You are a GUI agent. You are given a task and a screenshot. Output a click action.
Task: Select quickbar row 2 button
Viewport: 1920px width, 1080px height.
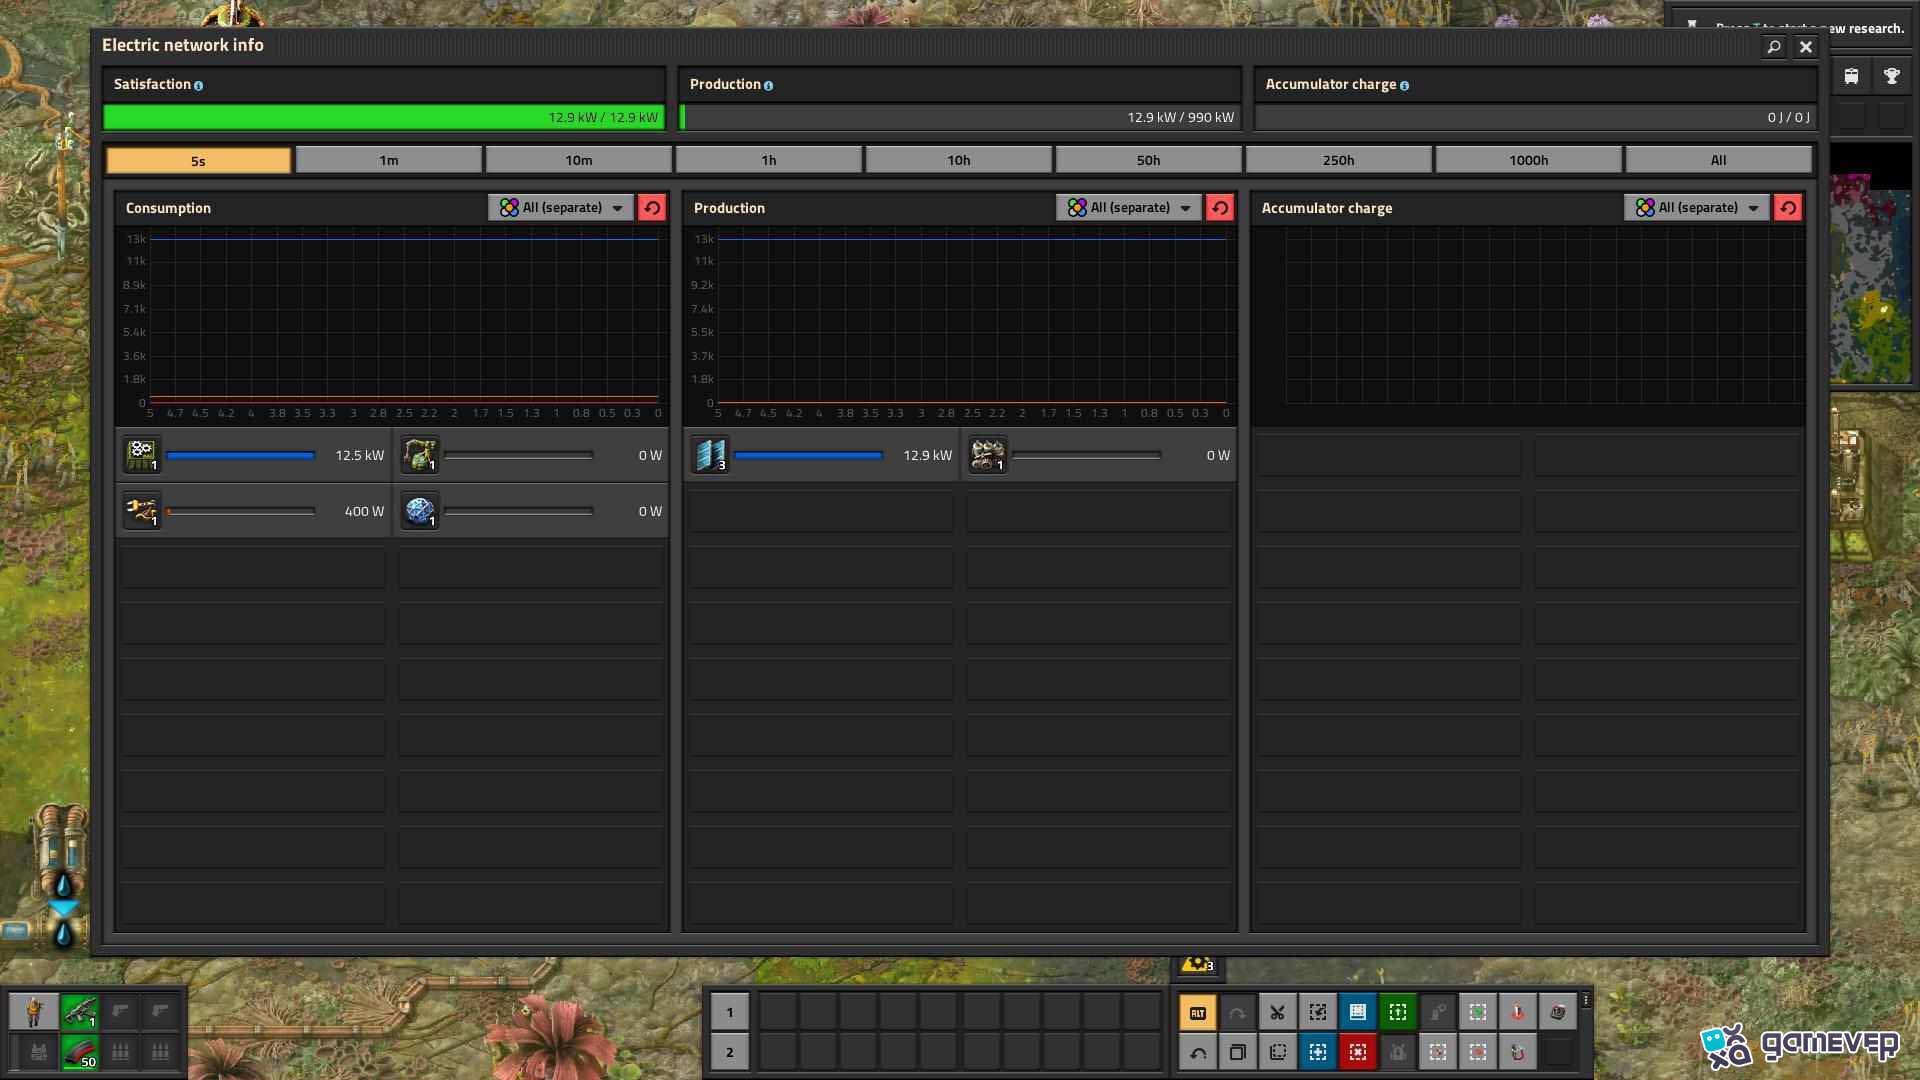tap(729, 1052)
